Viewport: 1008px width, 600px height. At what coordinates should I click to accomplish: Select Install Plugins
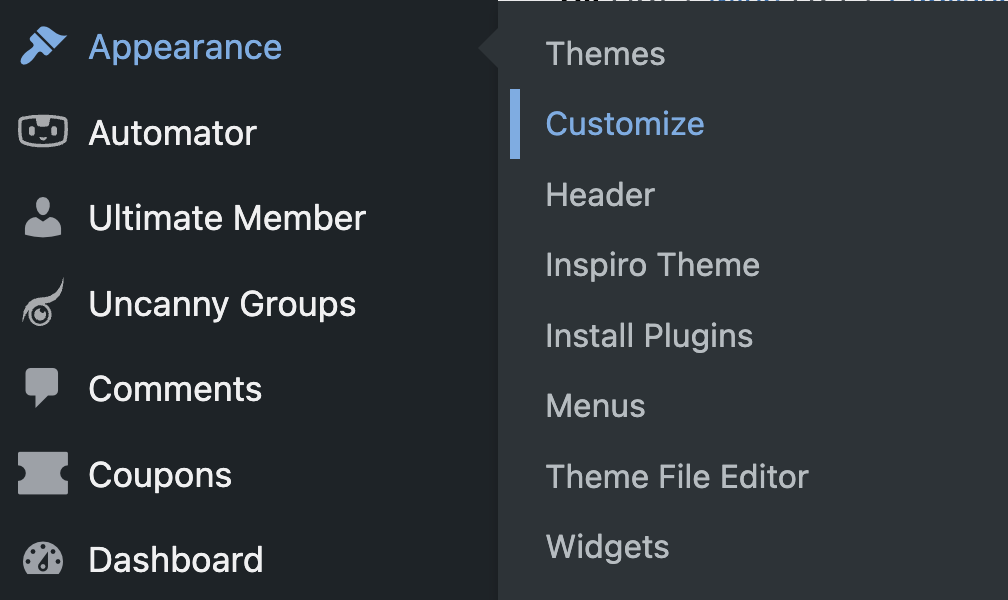[649, 335]
